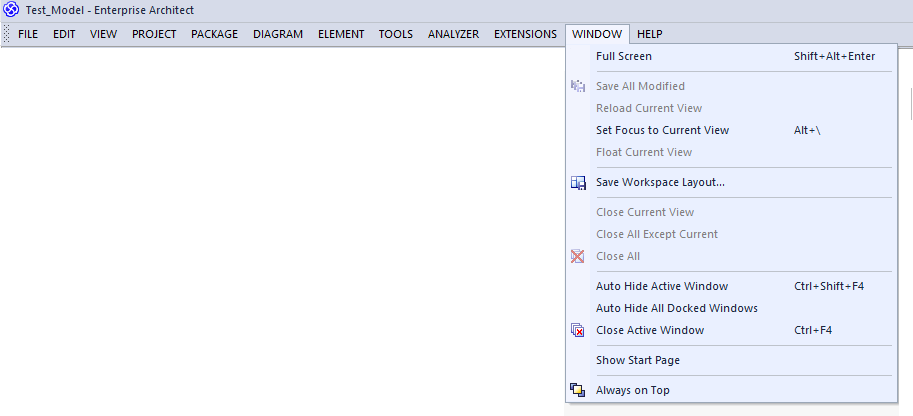Open the FILE menu

28,34
